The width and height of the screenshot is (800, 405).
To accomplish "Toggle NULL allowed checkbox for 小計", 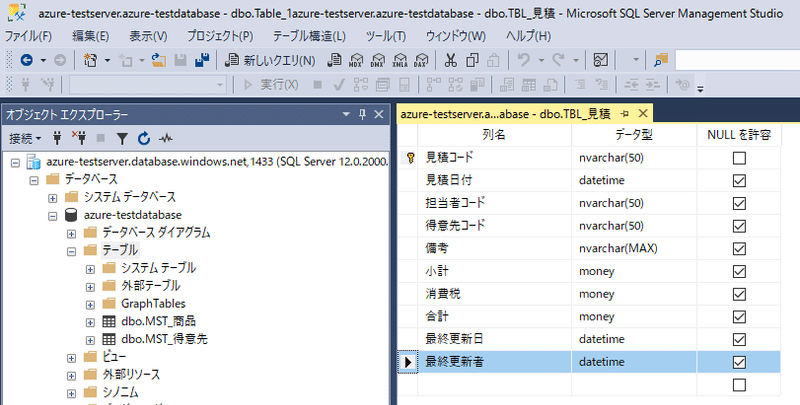I will pos(739,271).
